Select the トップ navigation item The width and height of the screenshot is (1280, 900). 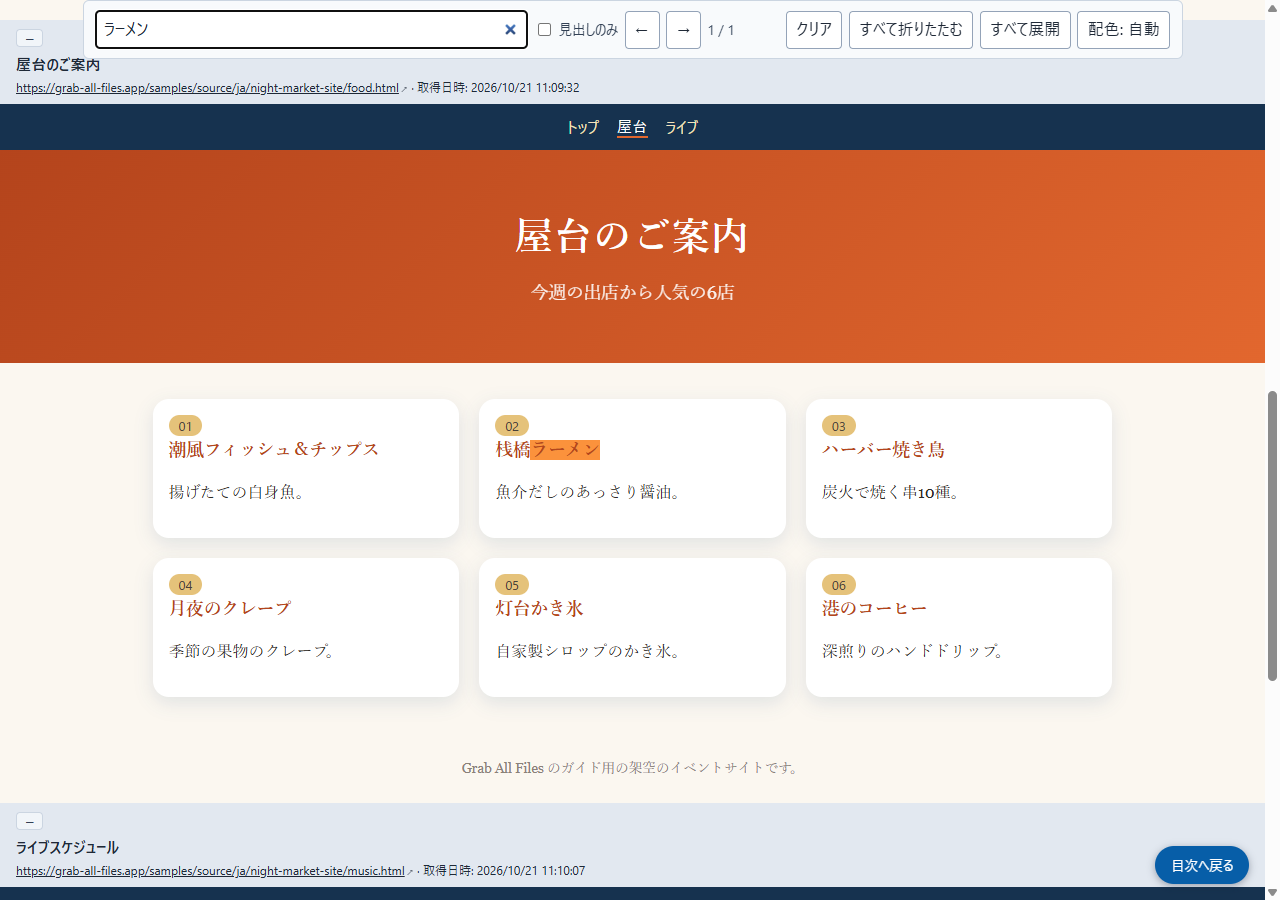click(x=583, y=127)
